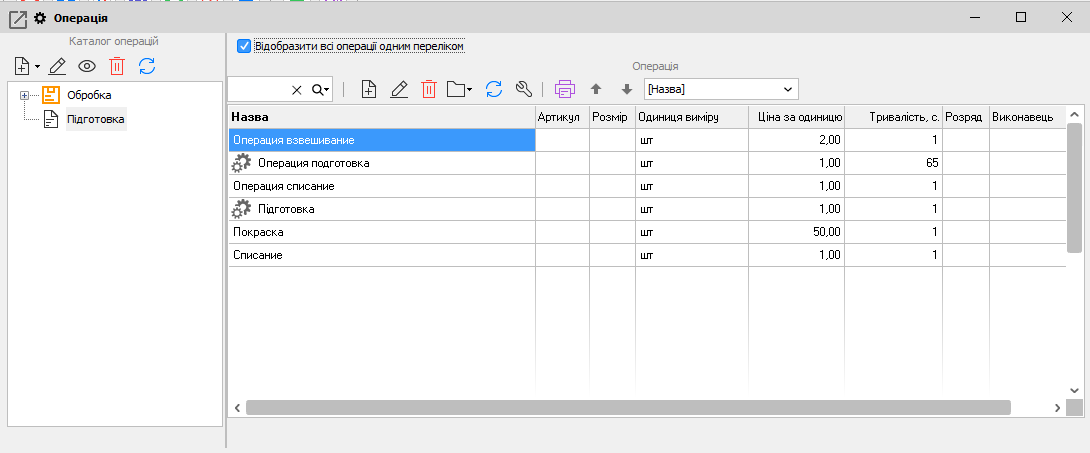The height and width of the screenshot is (453, 1090).
Task: Add a new operation to the list
Action: 369,89
